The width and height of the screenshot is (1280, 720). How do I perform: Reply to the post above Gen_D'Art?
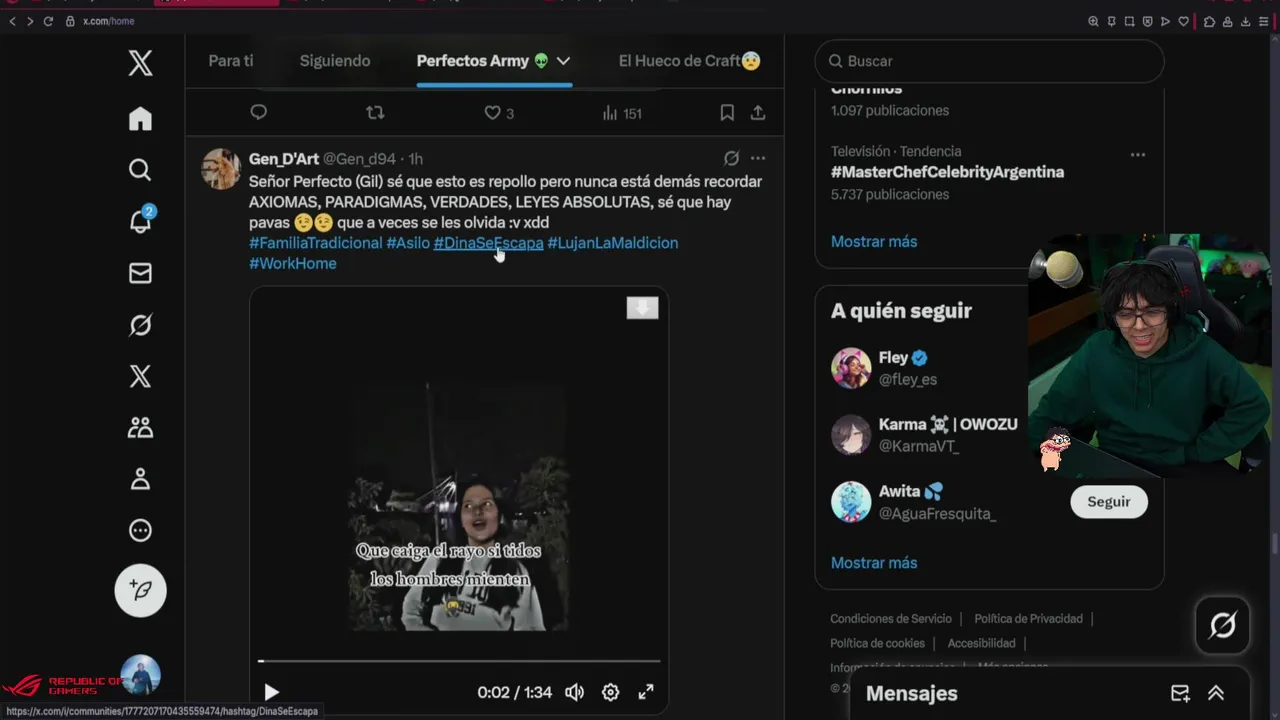[258, 112]
